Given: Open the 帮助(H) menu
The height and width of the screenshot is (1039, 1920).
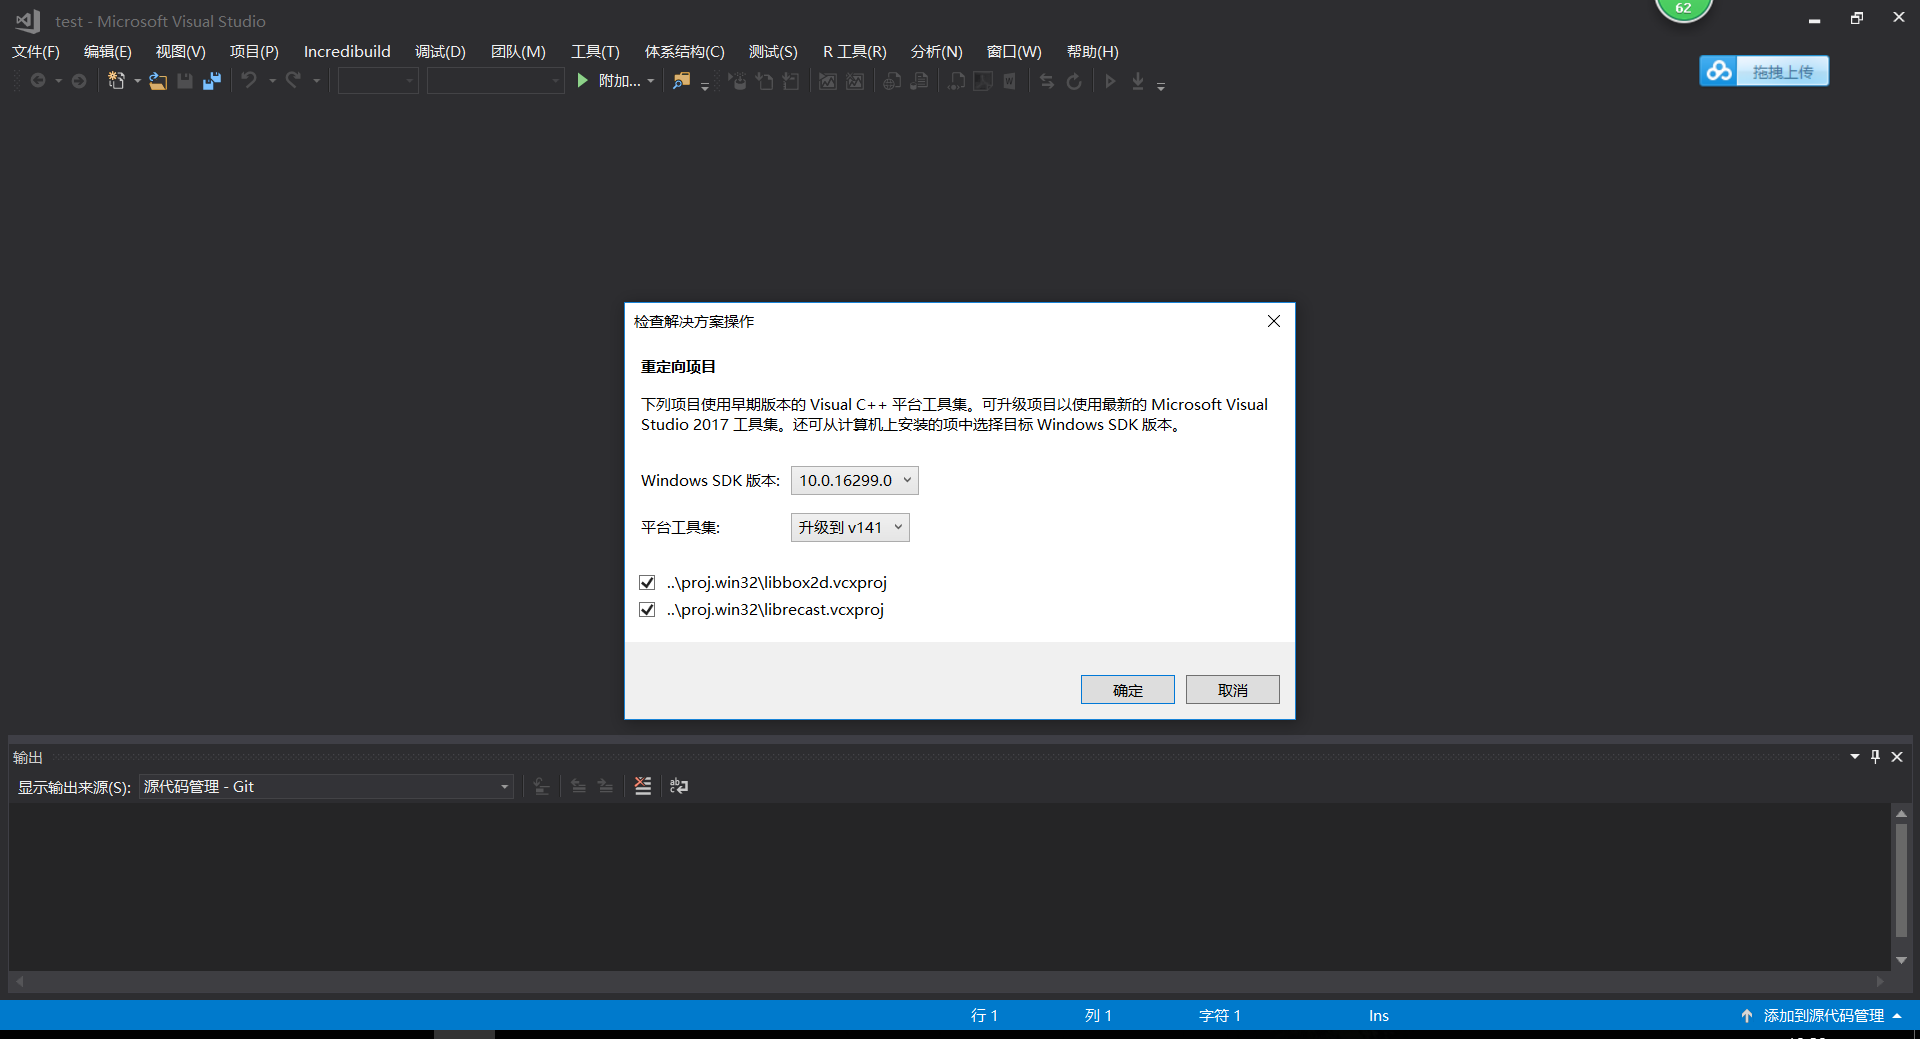Looking at the screenshot, I should [1093, 51].
